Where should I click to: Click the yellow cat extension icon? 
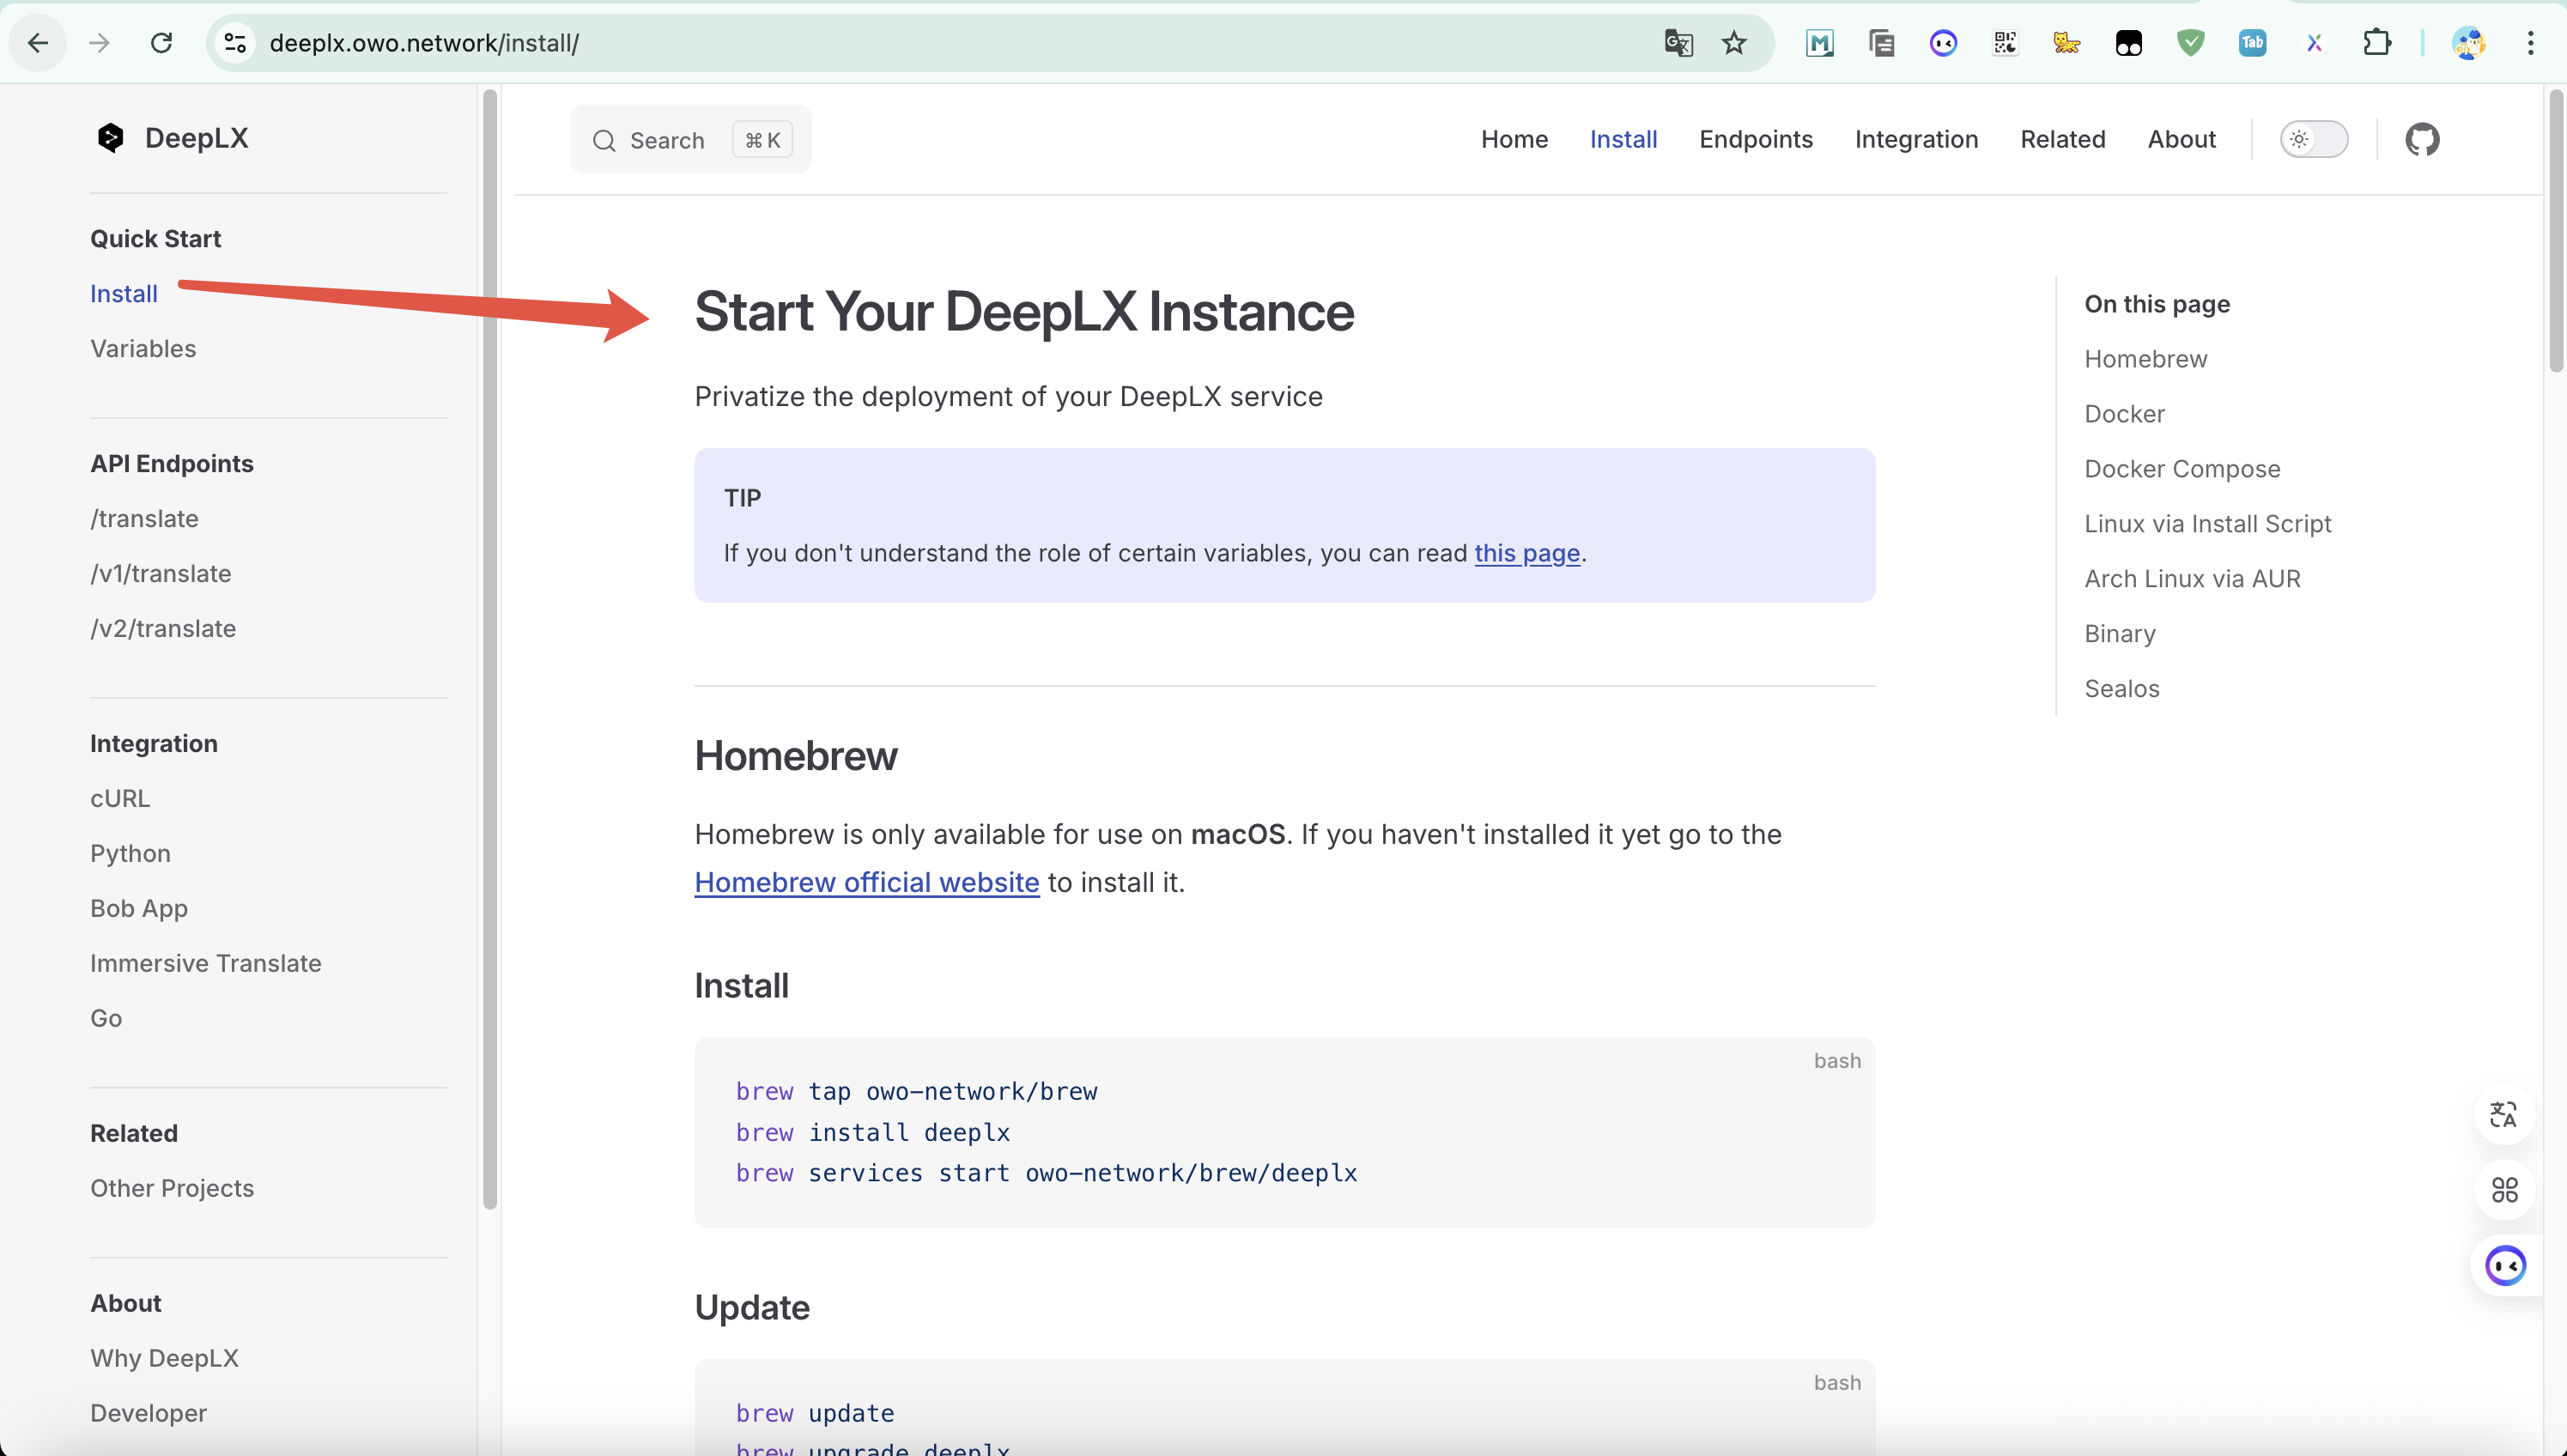(2066, 43)
